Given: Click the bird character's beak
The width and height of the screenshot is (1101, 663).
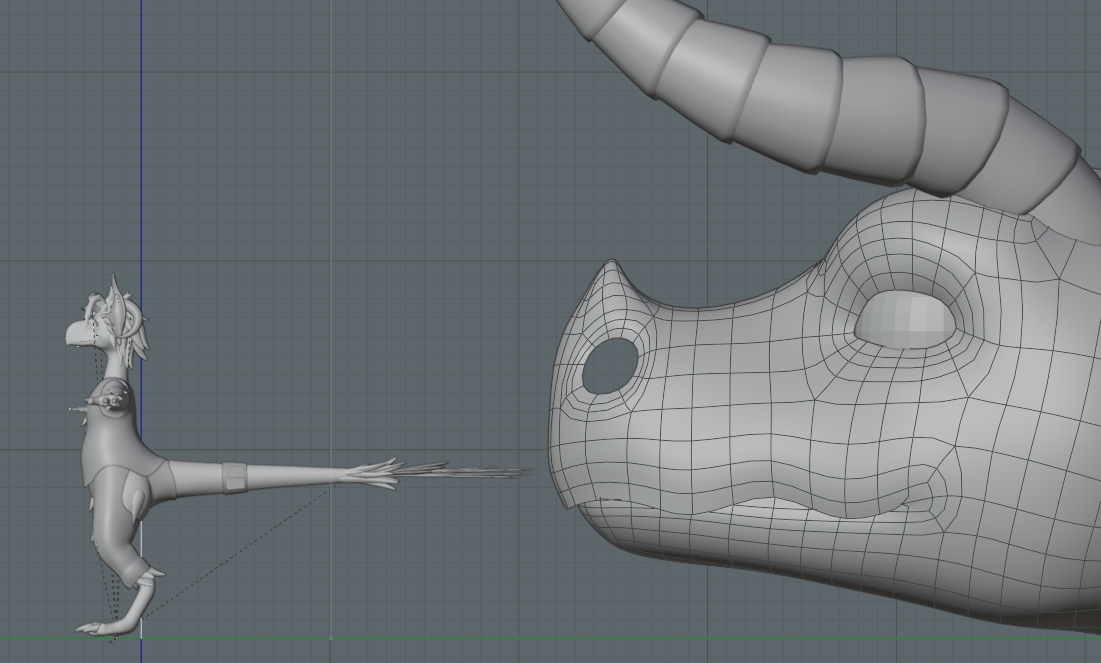Looking at the screenshot, I should (x=73, y=336).
